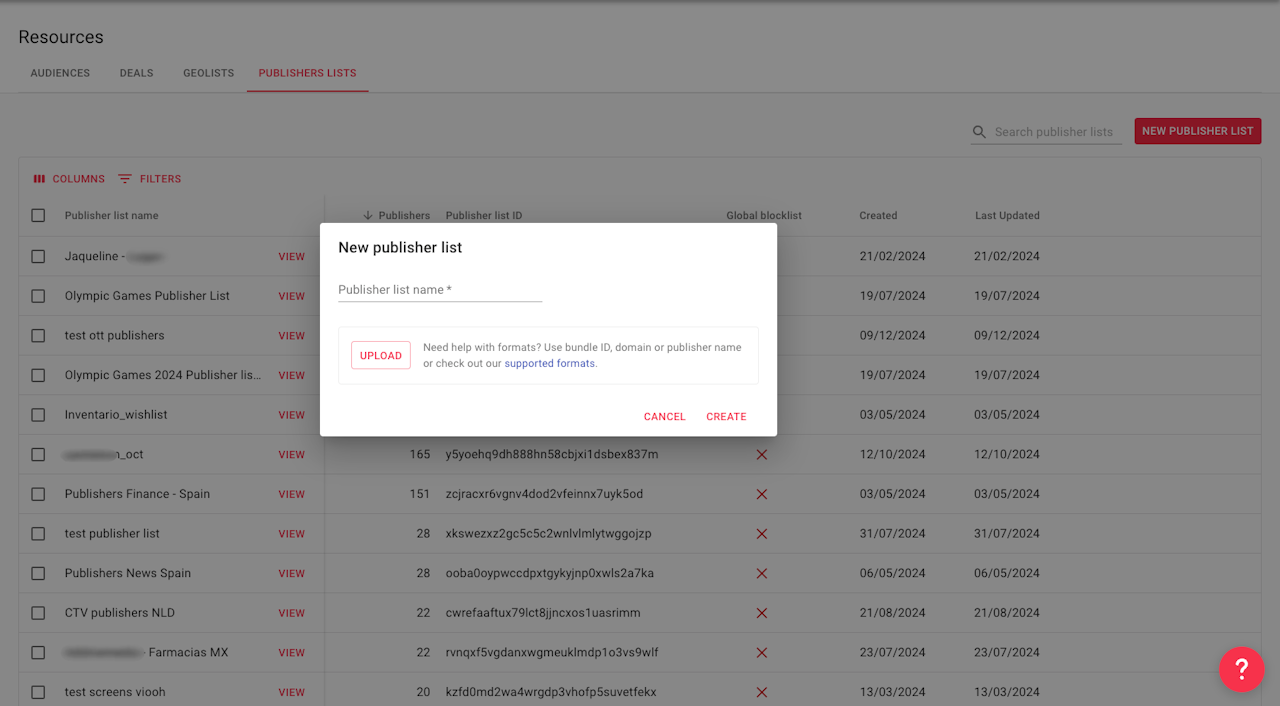Cancel the new publisher list dialog
This screenshot has height=706, width=1280.
[x=664, y=417]
